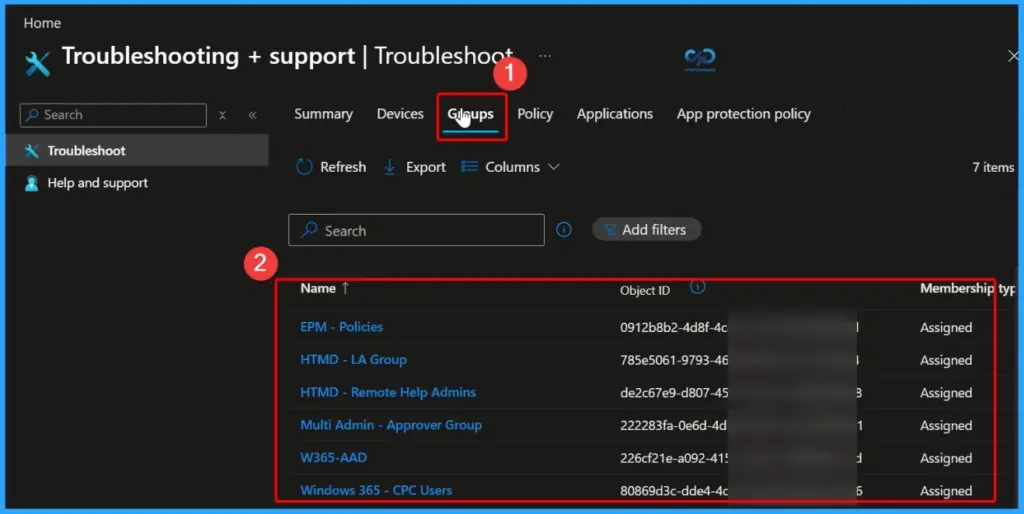Click the info icon next to Object ID
Viewport: 1024px width, 514px height.
pos(697,287)
